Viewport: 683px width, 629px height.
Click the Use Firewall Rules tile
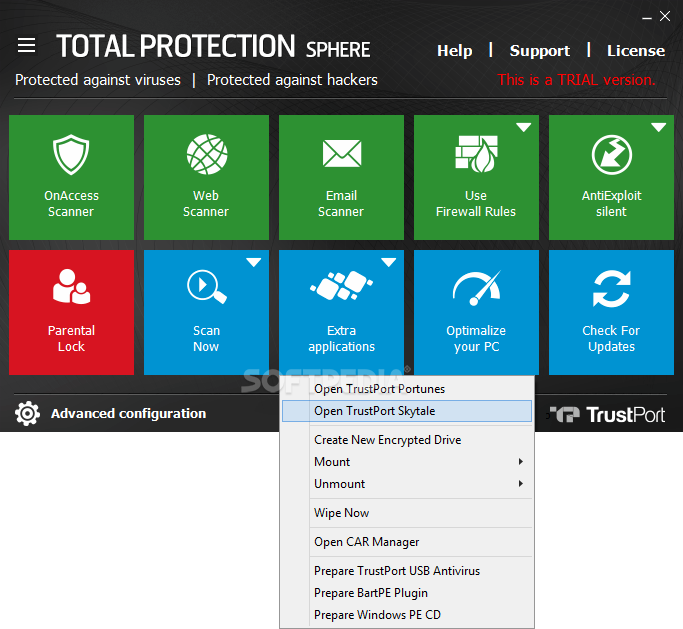[476, 177]
